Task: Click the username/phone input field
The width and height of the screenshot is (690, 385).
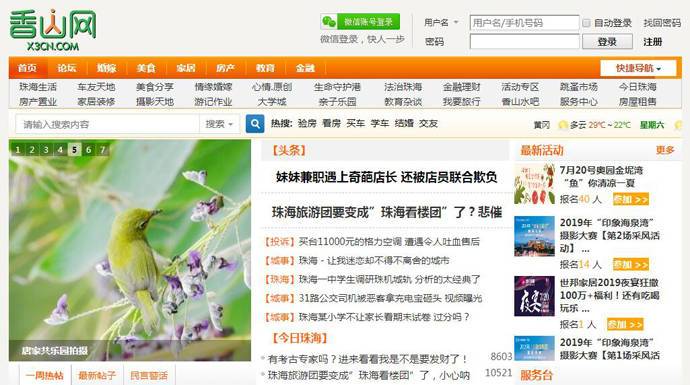Action: point(524,22)
